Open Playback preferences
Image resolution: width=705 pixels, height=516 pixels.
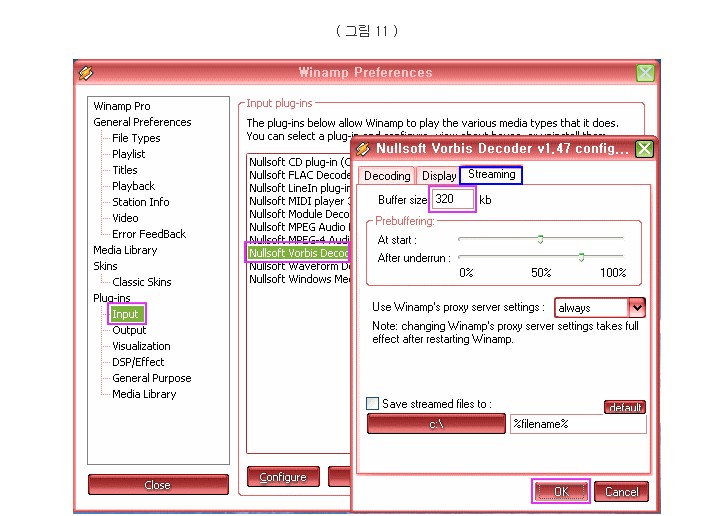pyautogui.click(x=133, y=186)
